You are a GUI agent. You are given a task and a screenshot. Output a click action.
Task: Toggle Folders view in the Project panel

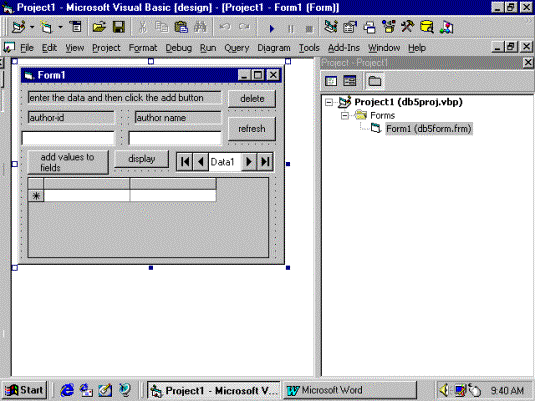point(375,81)
